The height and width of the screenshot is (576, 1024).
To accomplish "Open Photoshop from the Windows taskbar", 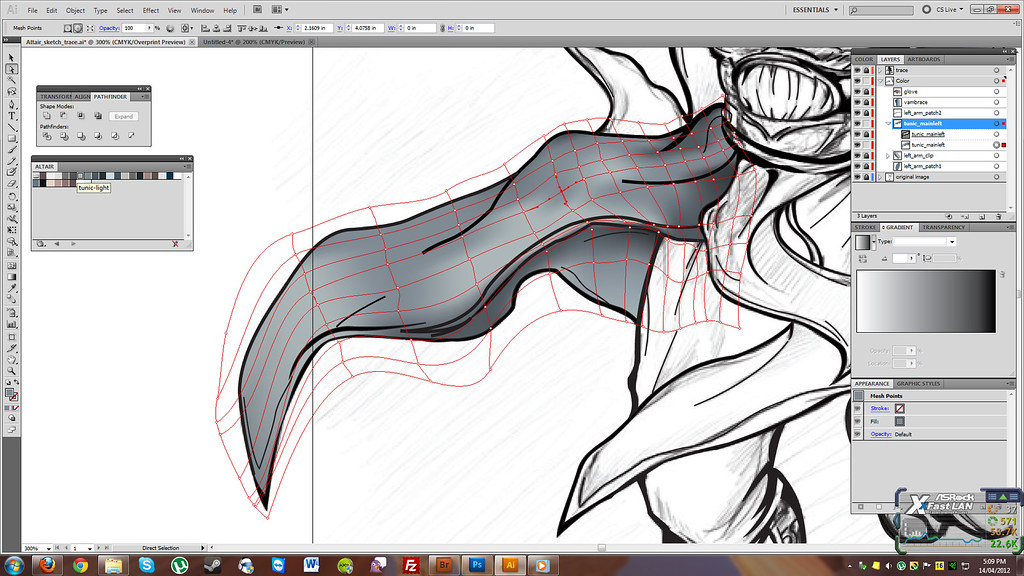I will coord(478,565).
